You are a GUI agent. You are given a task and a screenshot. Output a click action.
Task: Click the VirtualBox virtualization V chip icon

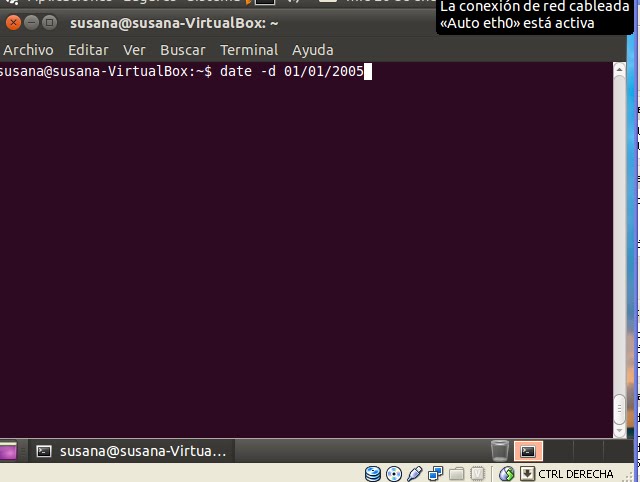coord(477,474)
